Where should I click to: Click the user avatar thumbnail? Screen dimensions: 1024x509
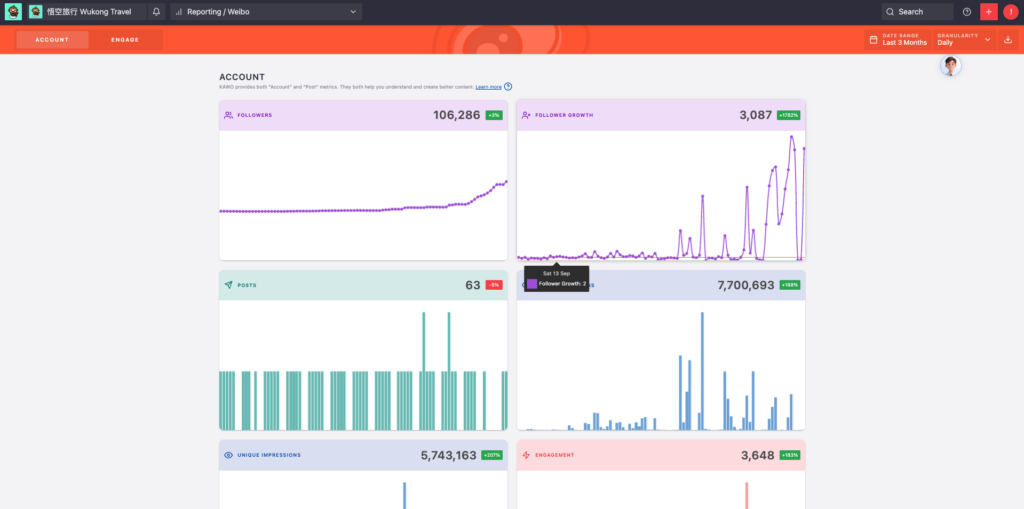951,66
